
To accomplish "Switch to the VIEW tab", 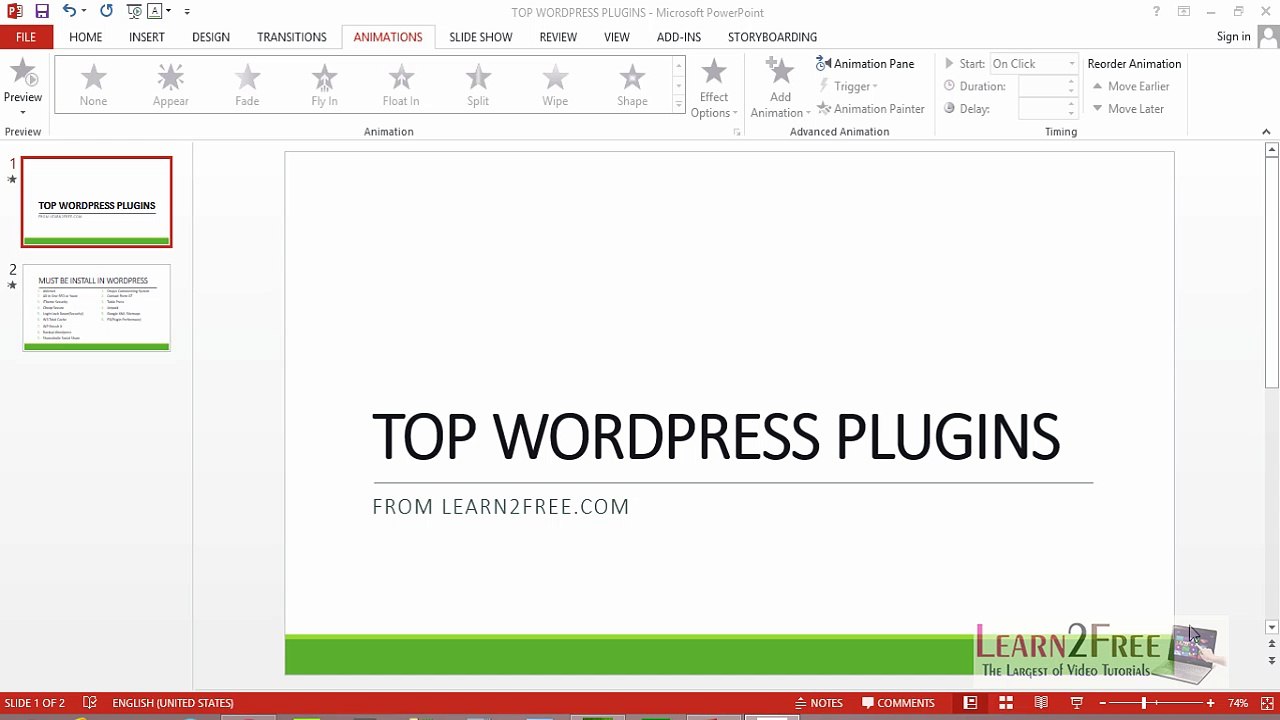I will (617, 37).
